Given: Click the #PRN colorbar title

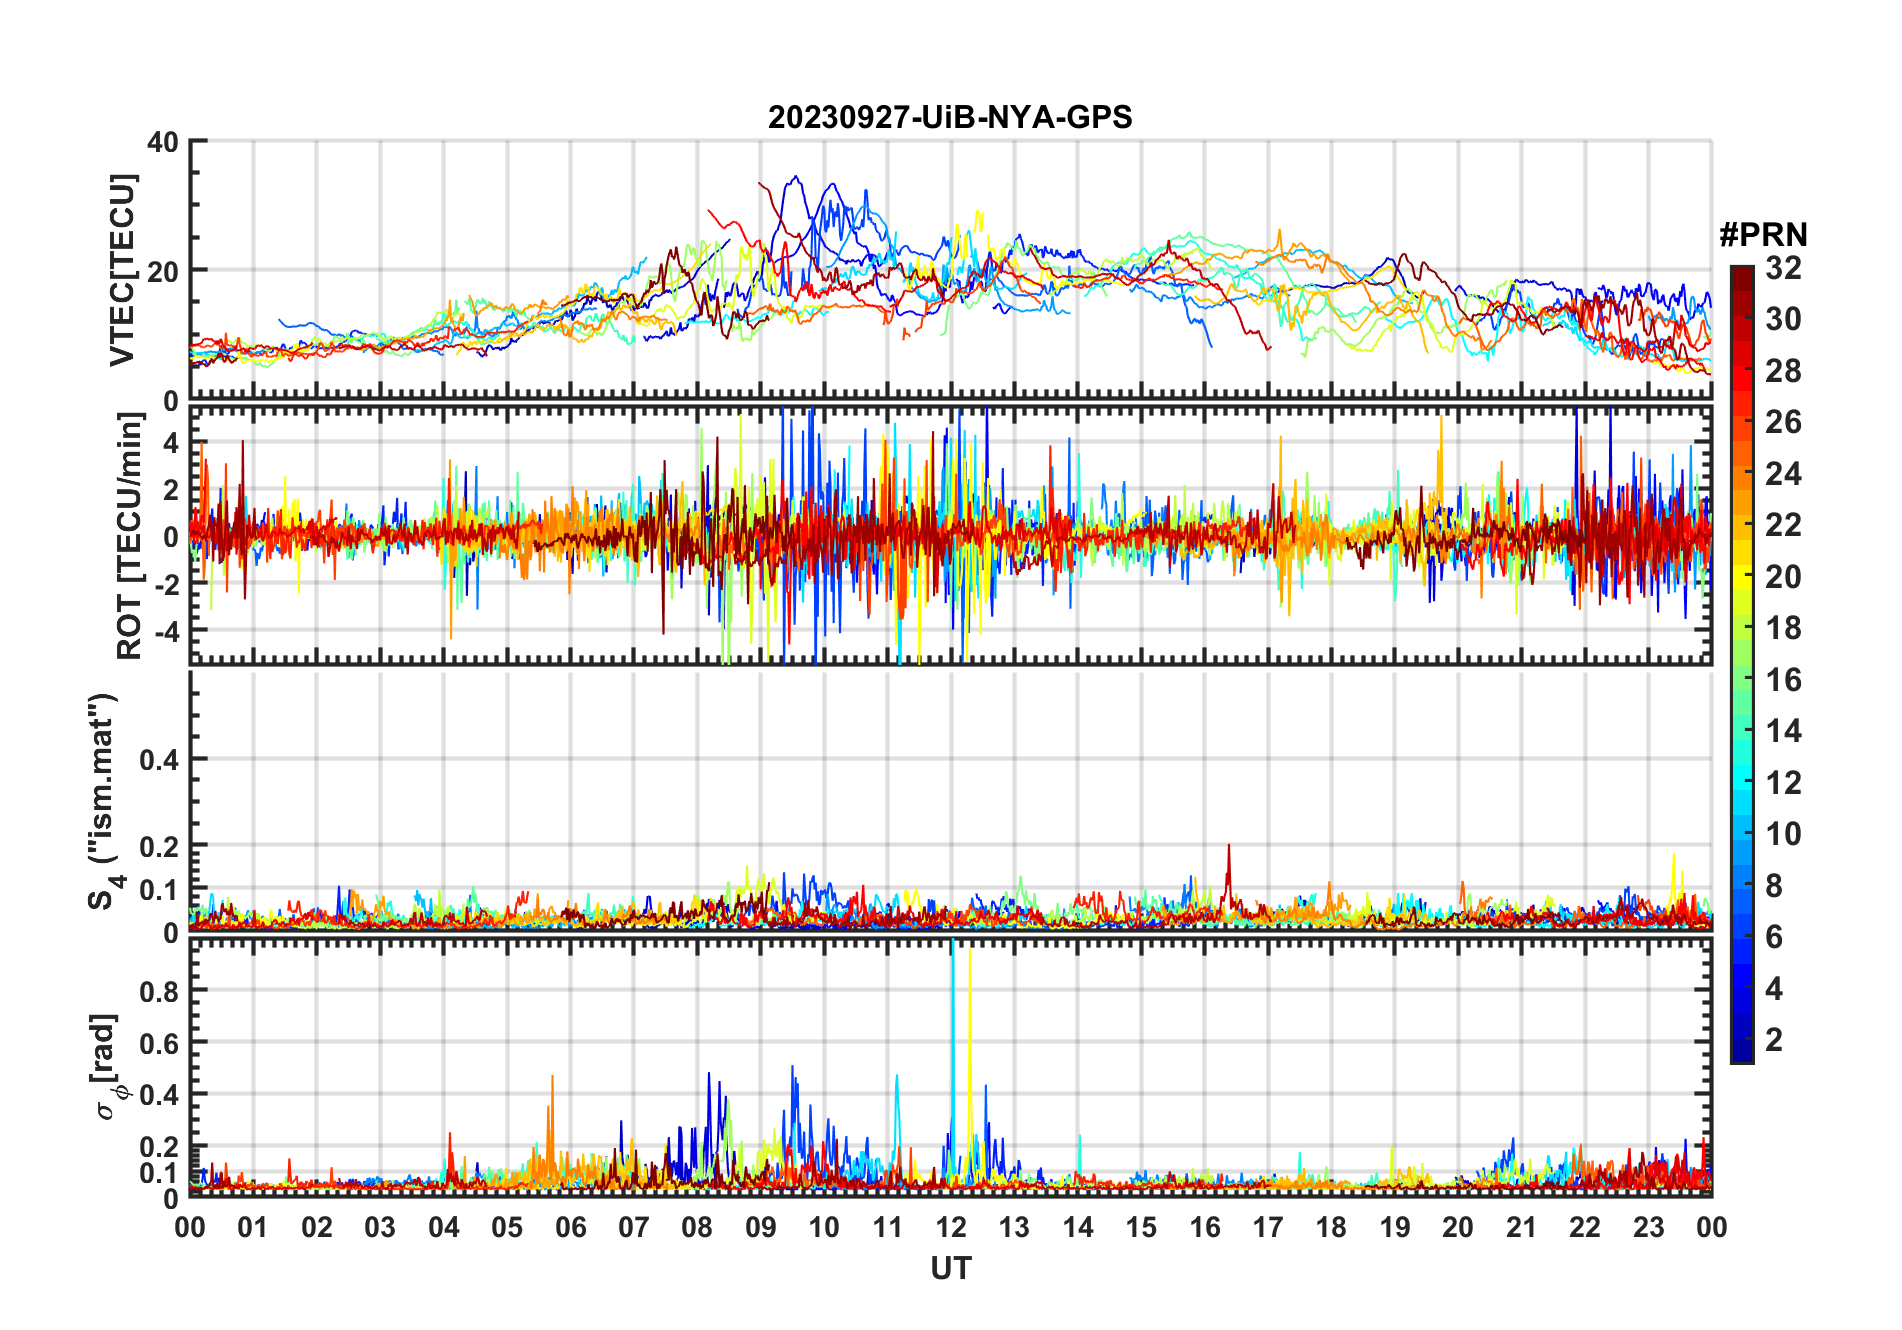Looking at the screenshot, I should [1763, 235].
